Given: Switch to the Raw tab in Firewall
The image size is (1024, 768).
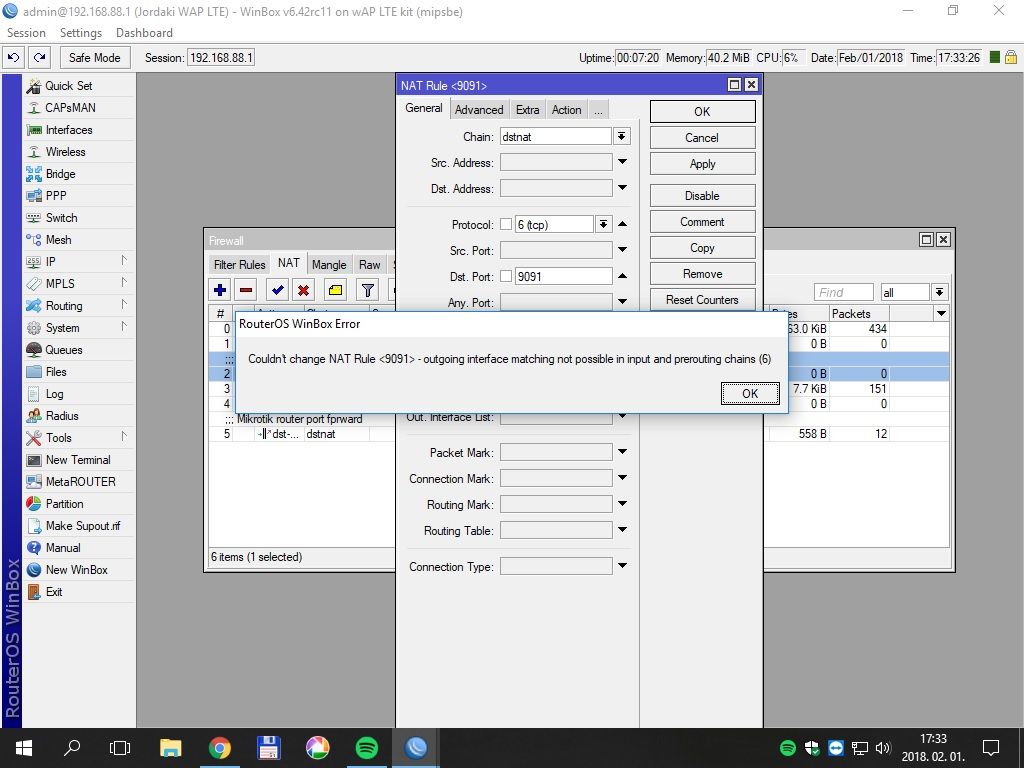Looking at the screenshot, I should coord(369,264).
